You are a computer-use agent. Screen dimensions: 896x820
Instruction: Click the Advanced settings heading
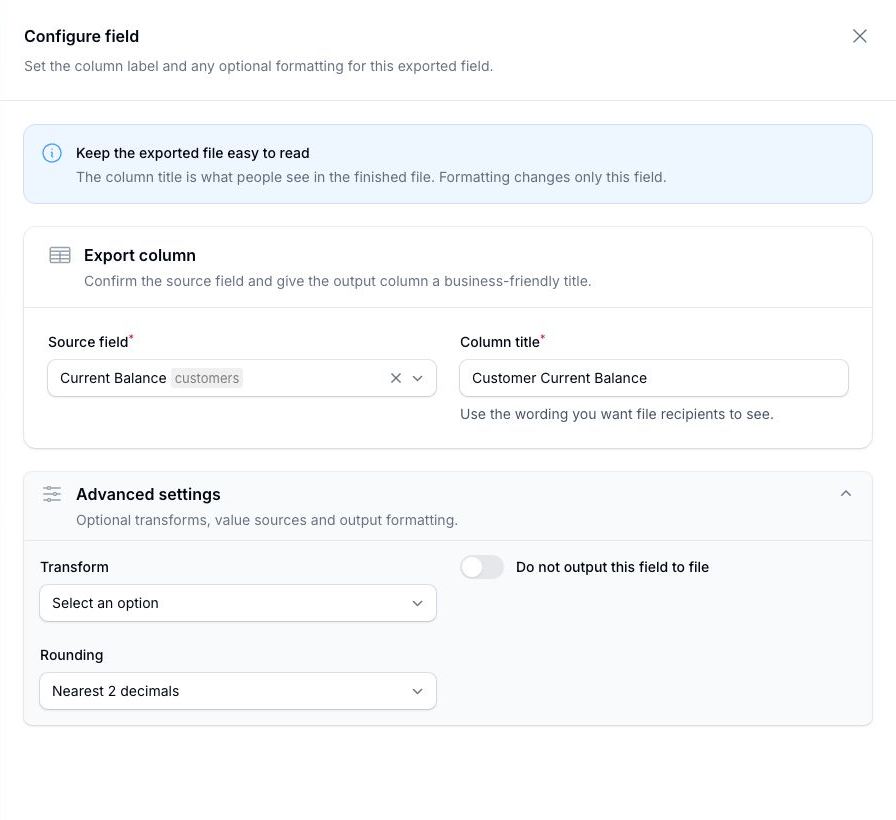pos(148,494)
